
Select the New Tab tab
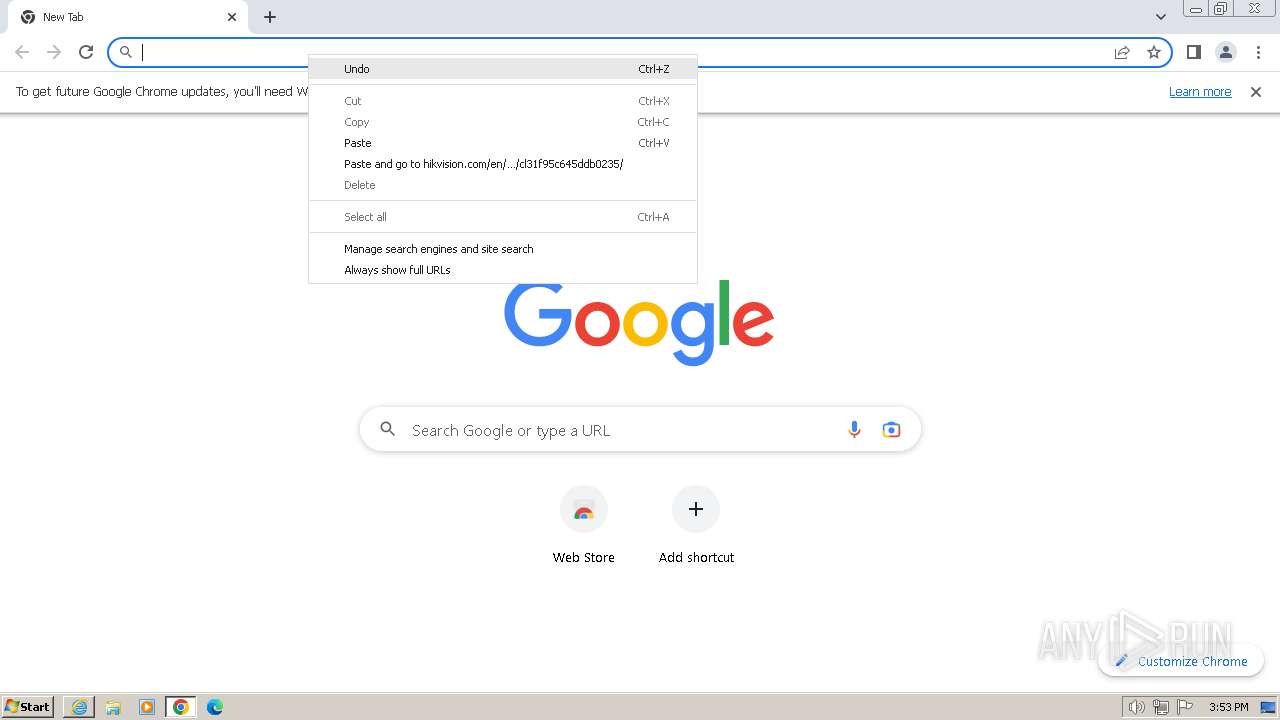pos(128,17)
